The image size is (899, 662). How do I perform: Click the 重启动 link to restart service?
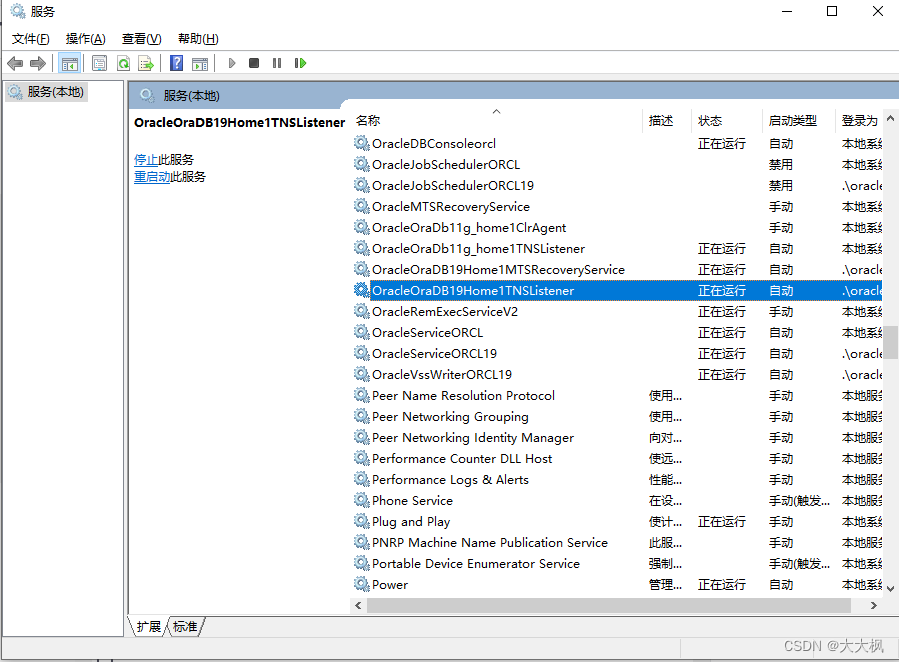click(152, 177)
